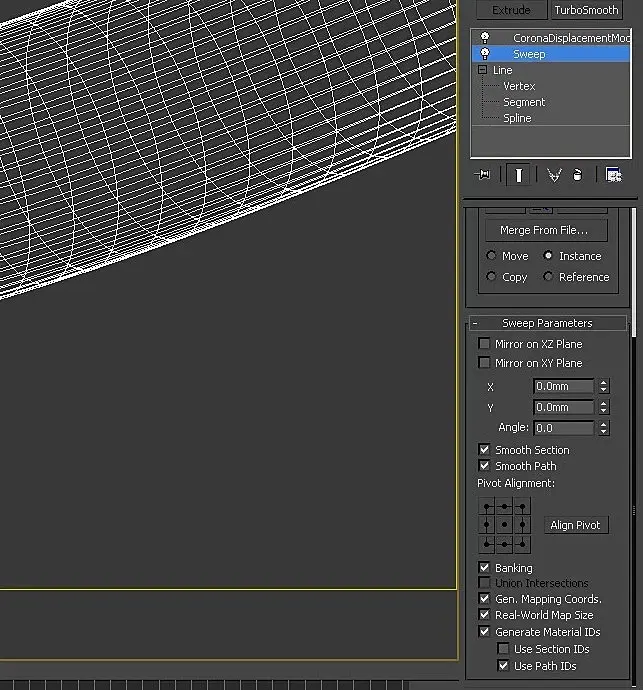Open Configure Modifier Sets icon

[x=613, y=175]
